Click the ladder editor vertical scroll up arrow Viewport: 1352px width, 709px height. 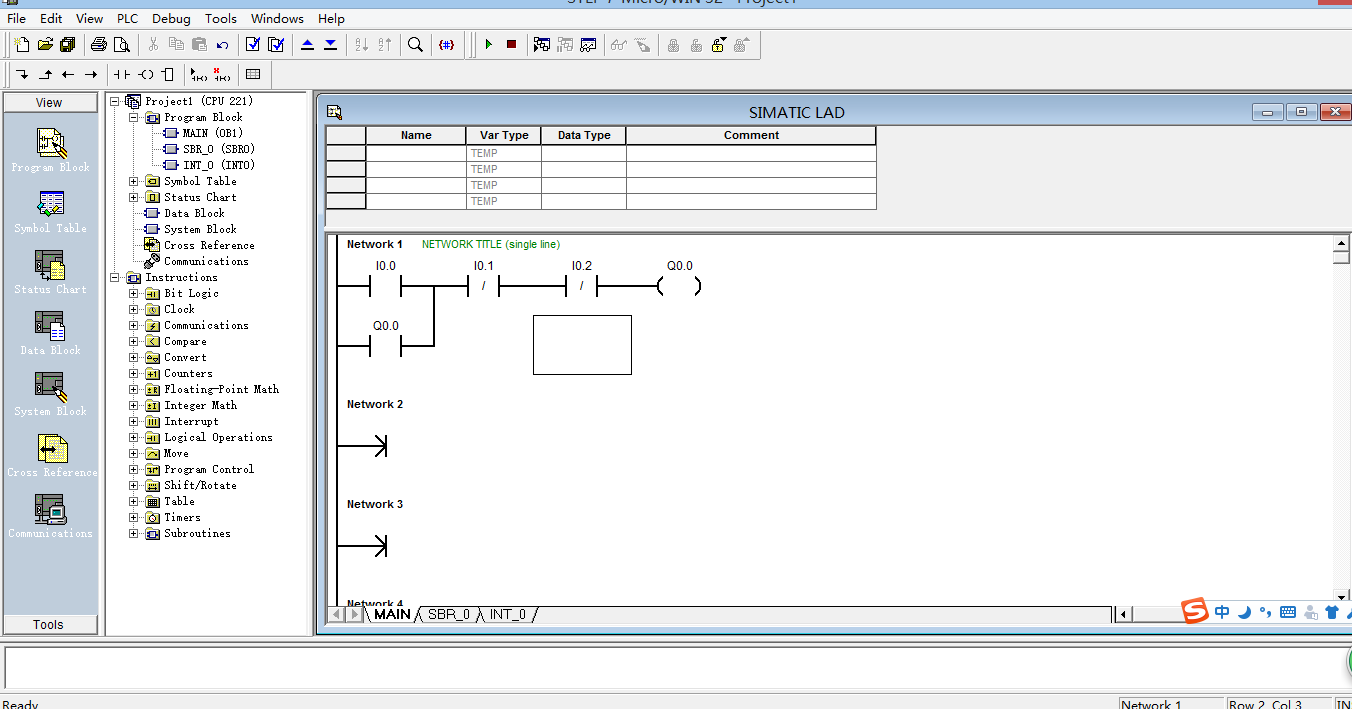(x=1342, y=243)
